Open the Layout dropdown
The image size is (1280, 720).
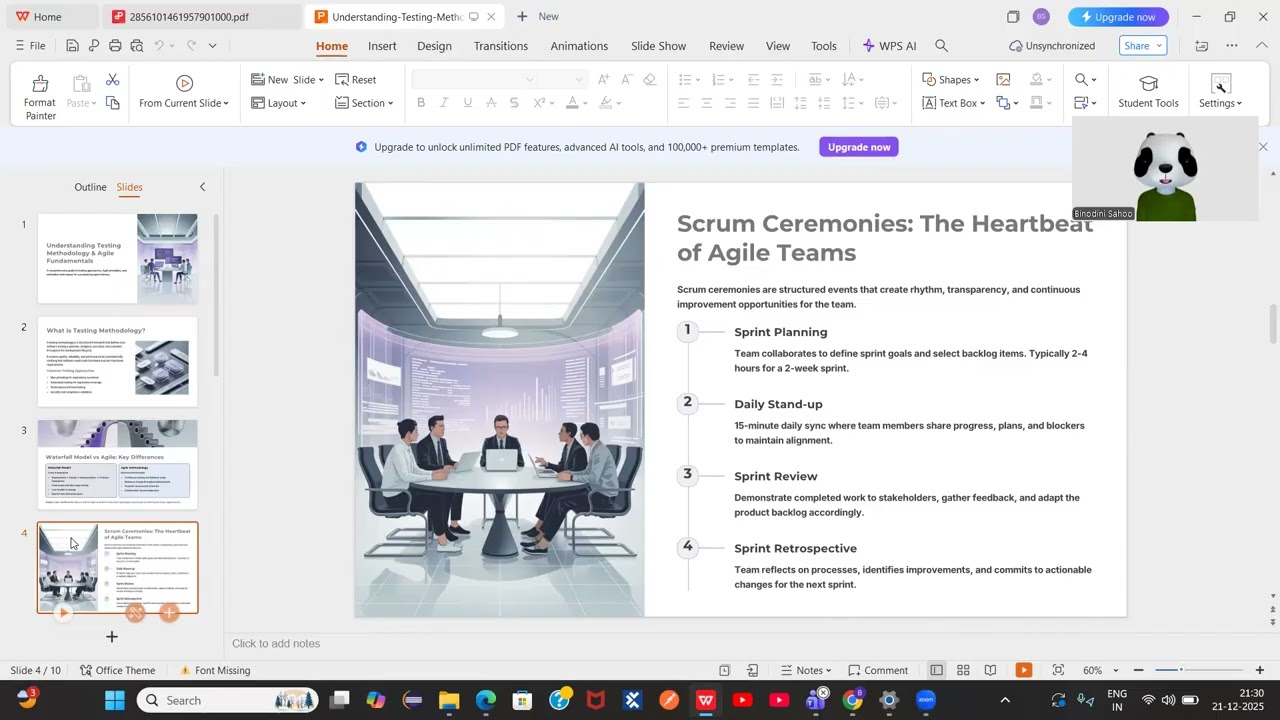tap(278, 103)
